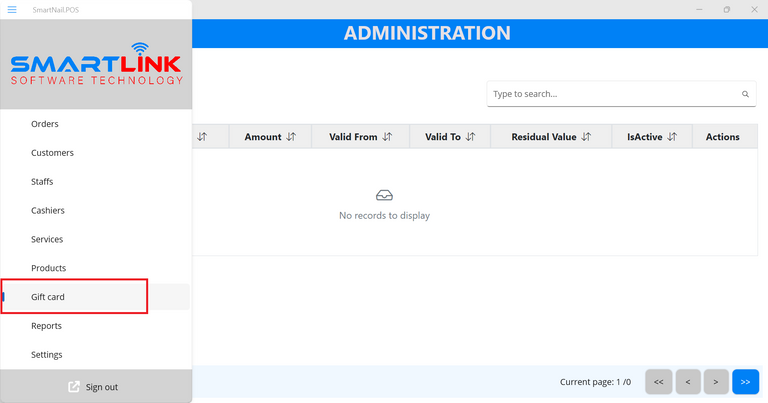The image size is (768, 403).
Task: Go to Staffs in sidebar
Action: pos(42,182)
